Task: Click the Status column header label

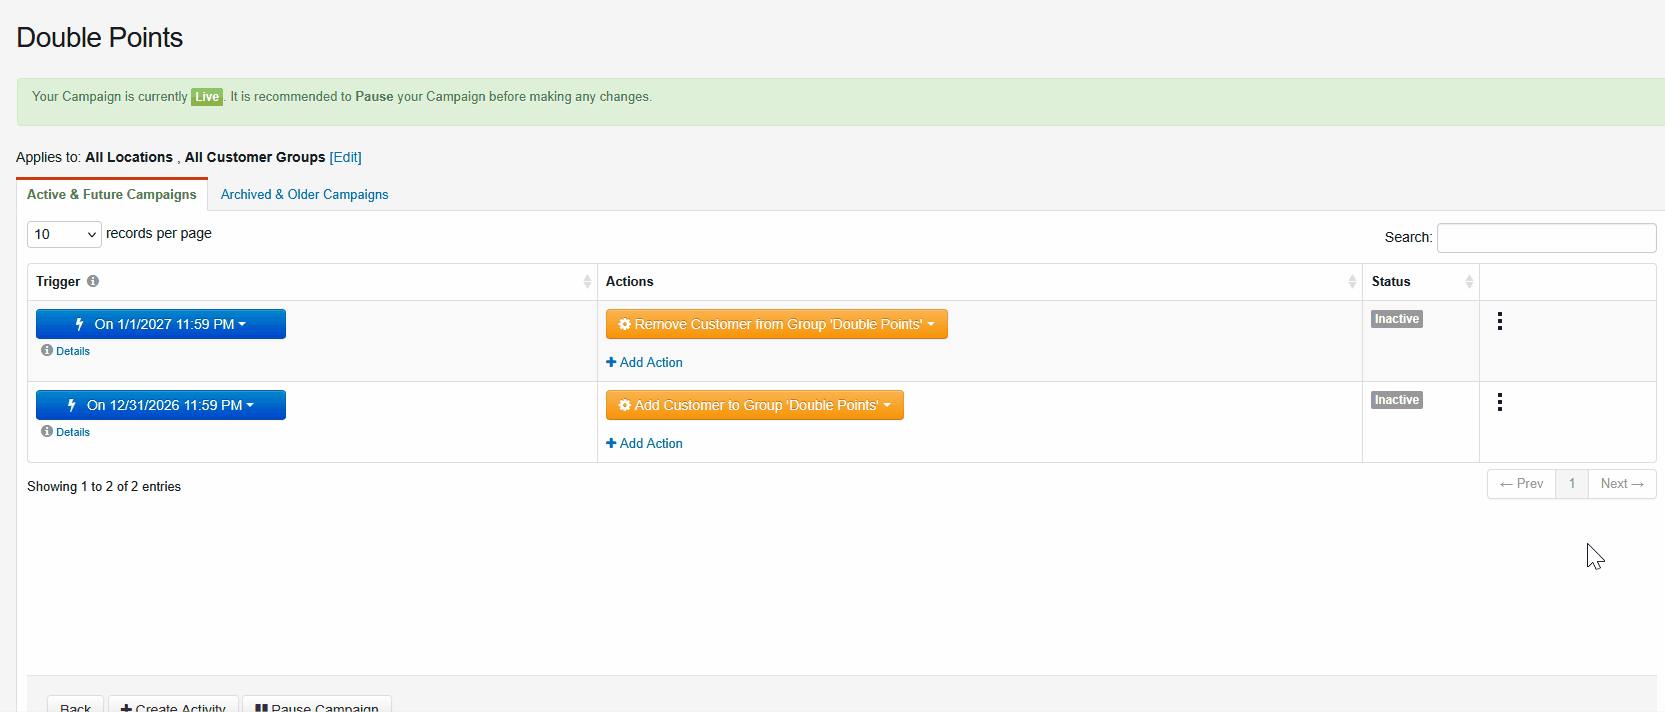Action: tap(1391, 282)
